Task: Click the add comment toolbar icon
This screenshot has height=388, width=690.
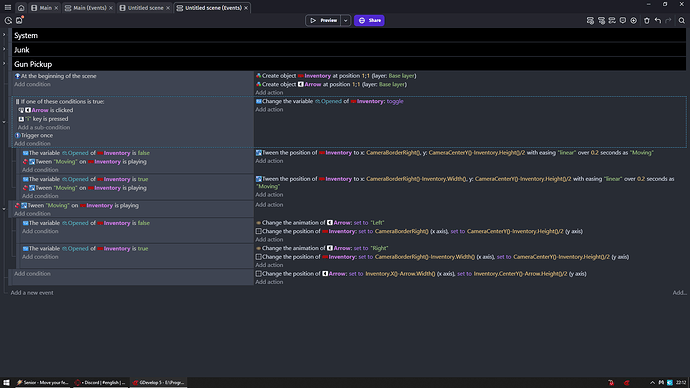Action: [x=623, y=20]
